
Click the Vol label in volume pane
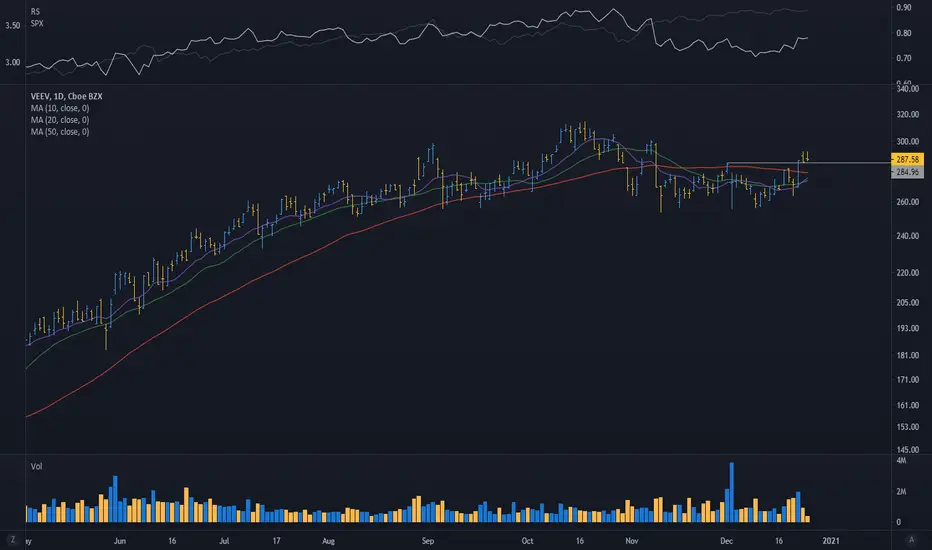tap(36, 466)
